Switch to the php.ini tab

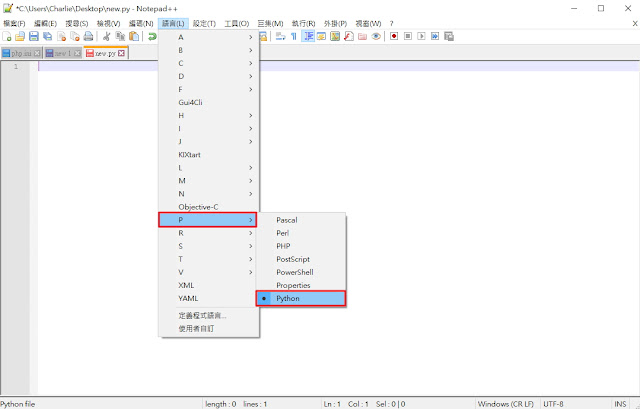click(x=21, y=53)
